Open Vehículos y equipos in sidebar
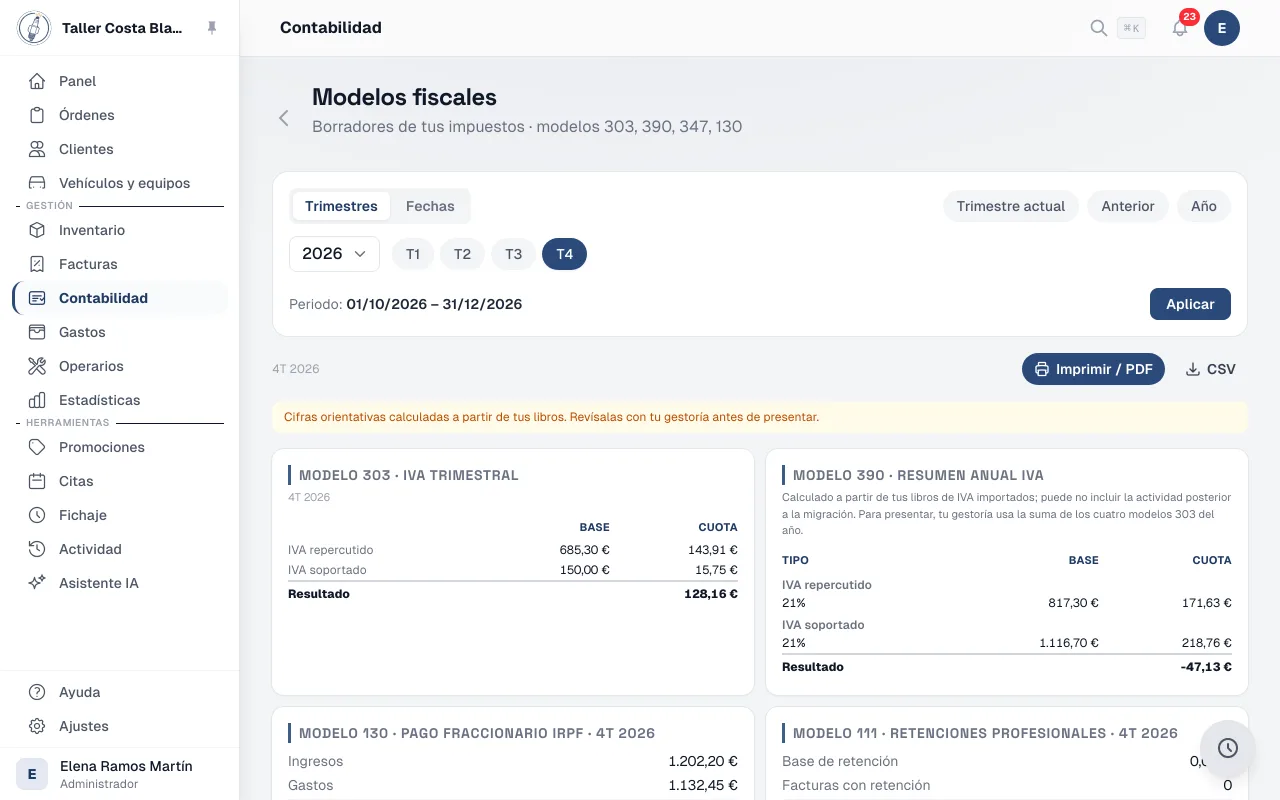Image resolution: width=1280 pixels, height=800 pixels. [120, 183]
